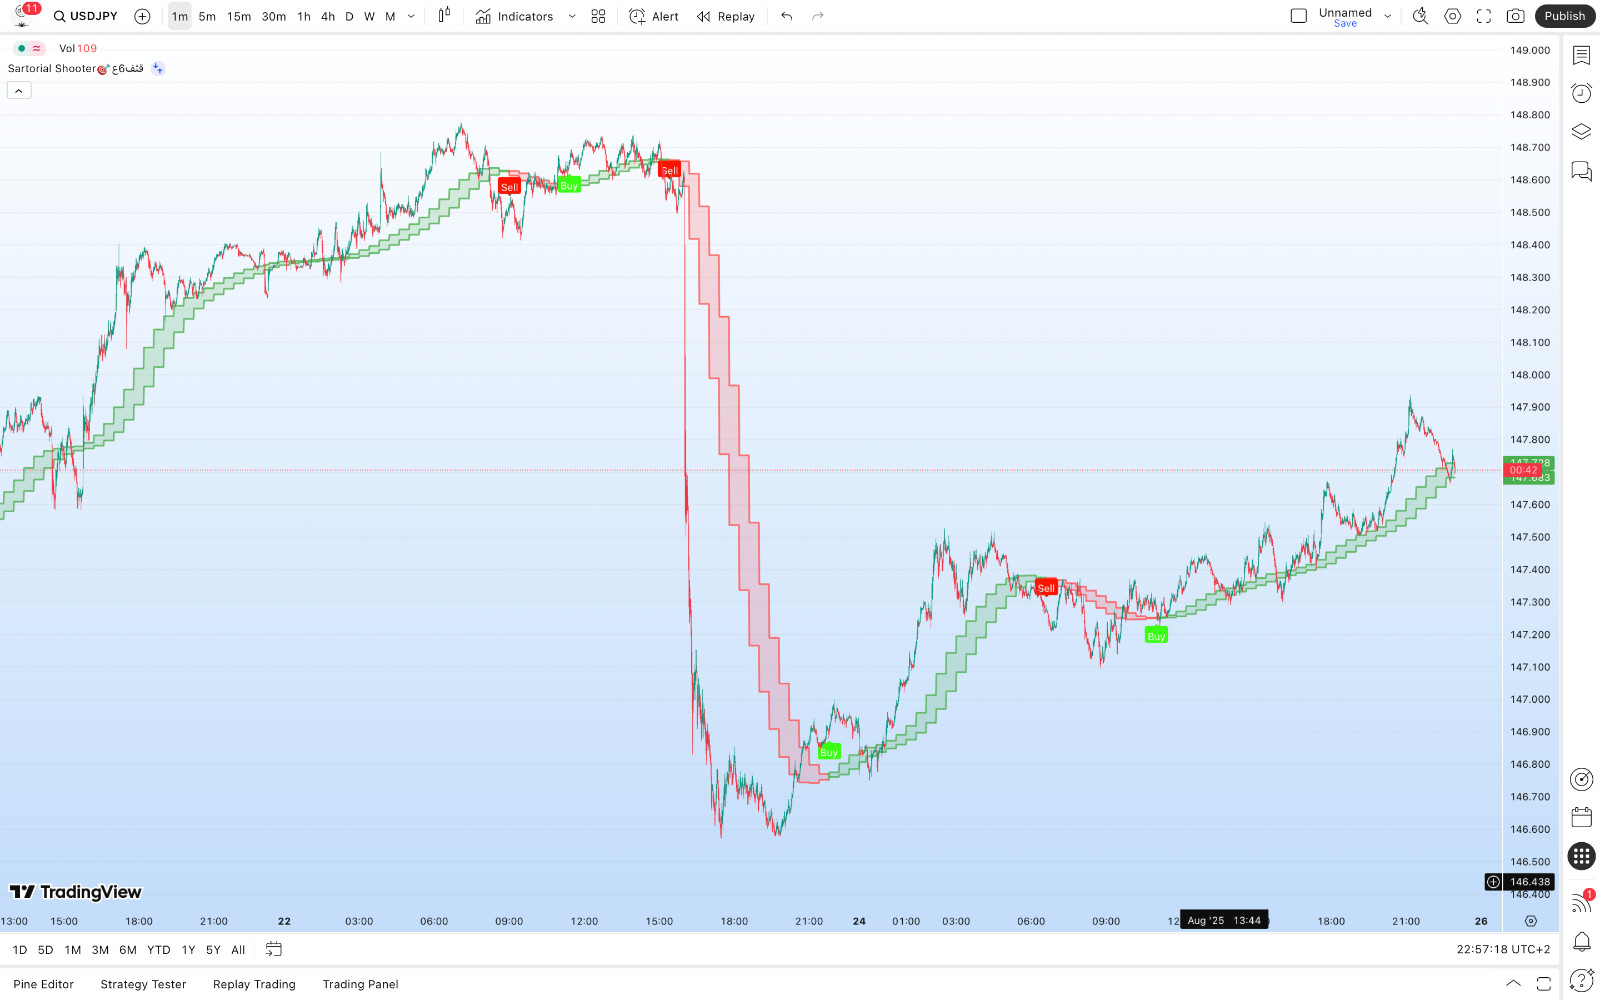Maximize the bottom panel

pyautogui.click(x=1543, y=983)
